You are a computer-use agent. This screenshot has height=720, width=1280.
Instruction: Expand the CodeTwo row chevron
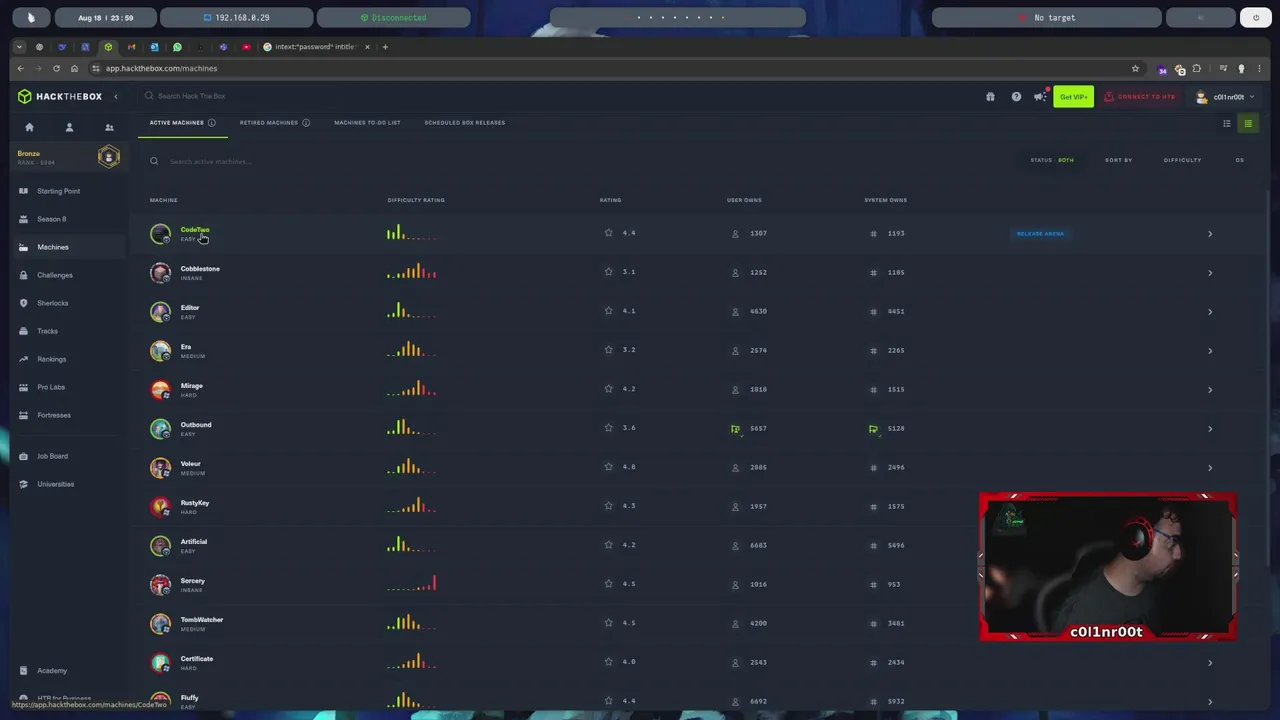1210,234
